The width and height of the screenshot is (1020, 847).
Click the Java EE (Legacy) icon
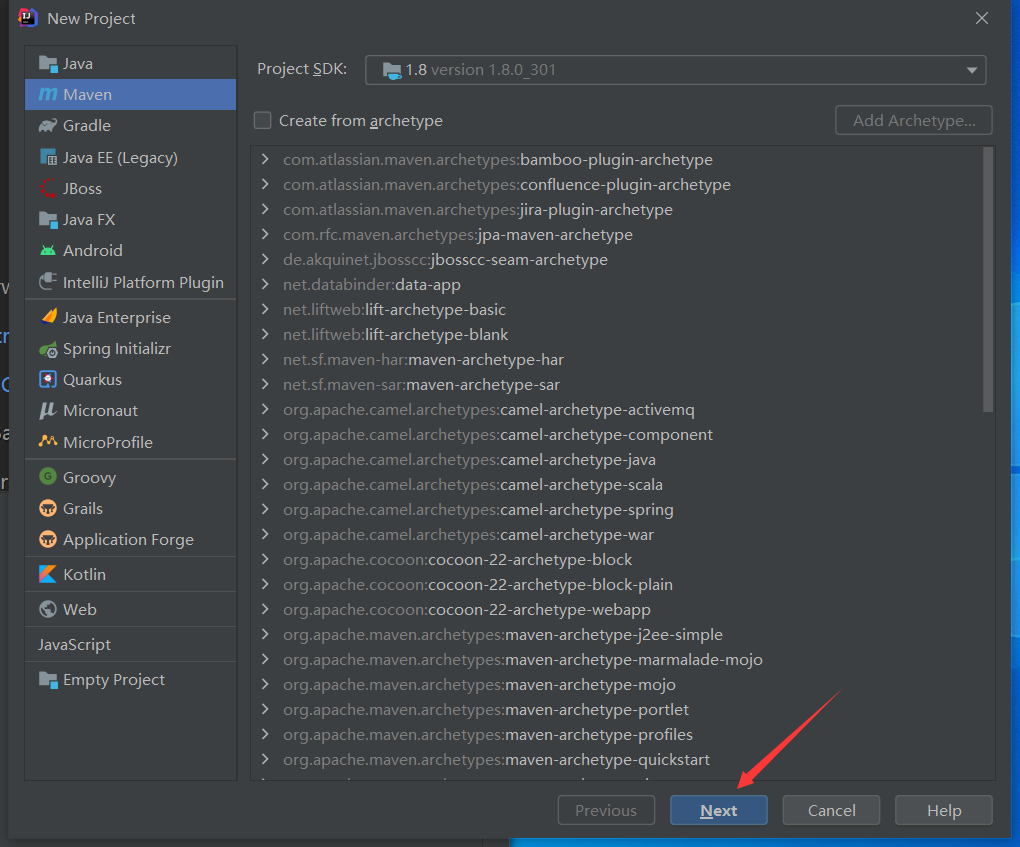(x=48, y=157)
